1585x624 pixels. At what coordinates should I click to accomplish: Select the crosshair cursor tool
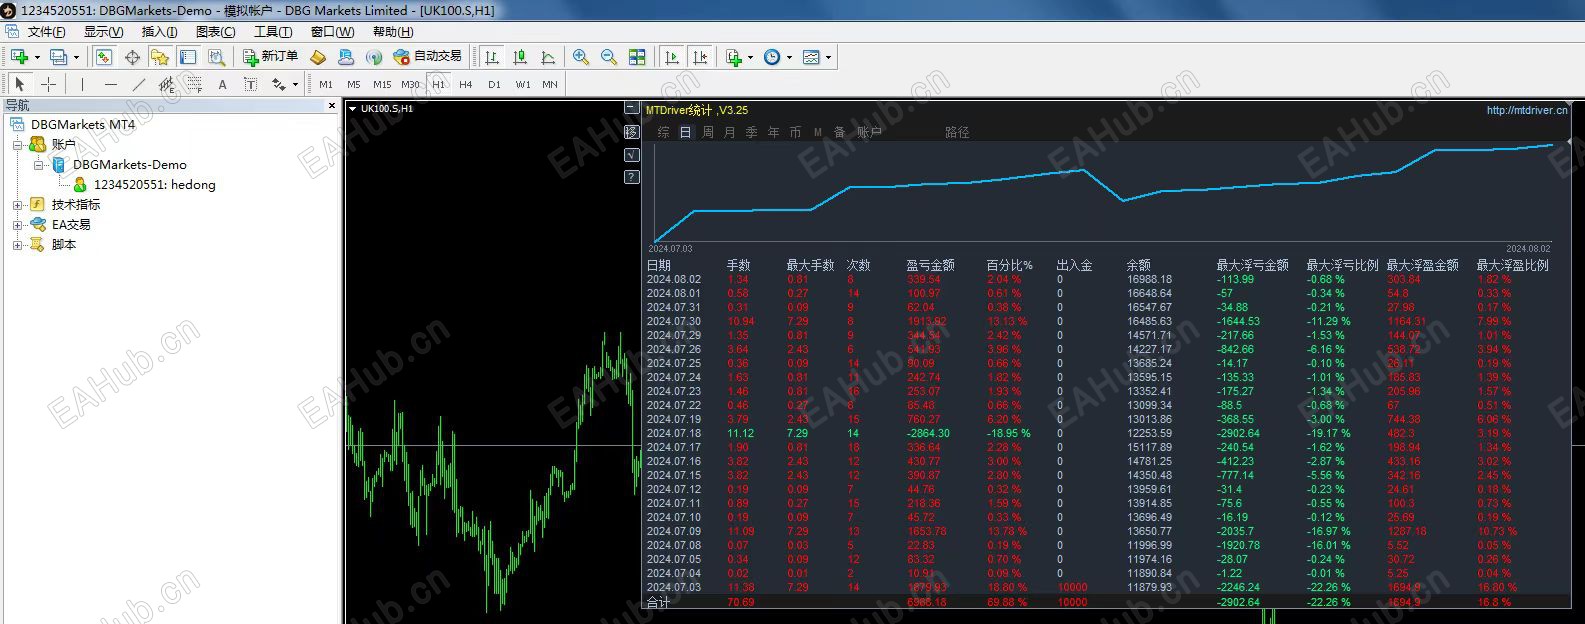[48, 85]
